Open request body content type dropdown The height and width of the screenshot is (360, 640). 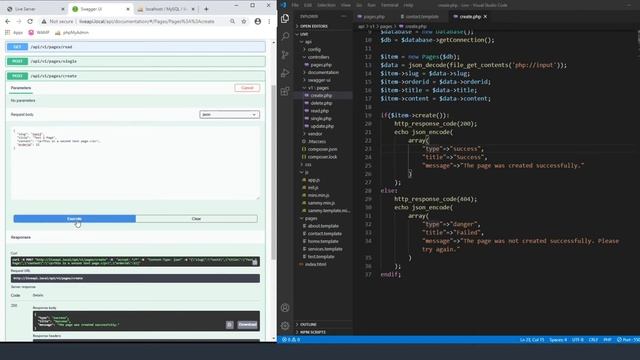point(229,115)
